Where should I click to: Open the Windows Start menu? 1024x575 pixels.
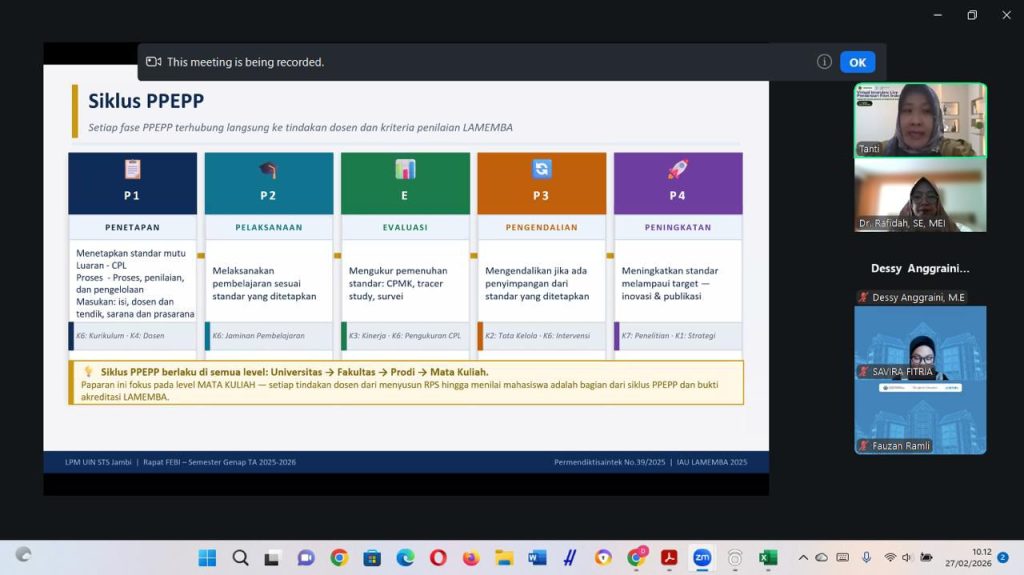(x=207, y=557)
